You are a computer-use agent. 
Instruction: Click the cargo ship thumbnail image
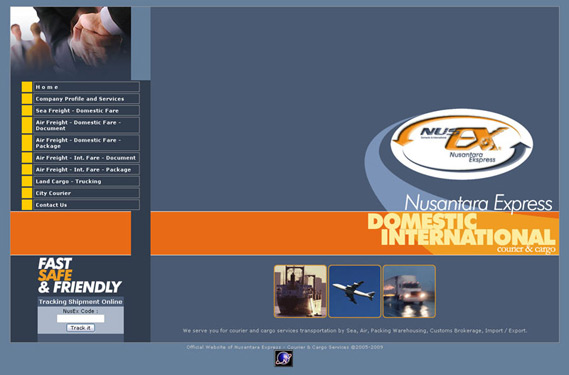tap(300, 292)
